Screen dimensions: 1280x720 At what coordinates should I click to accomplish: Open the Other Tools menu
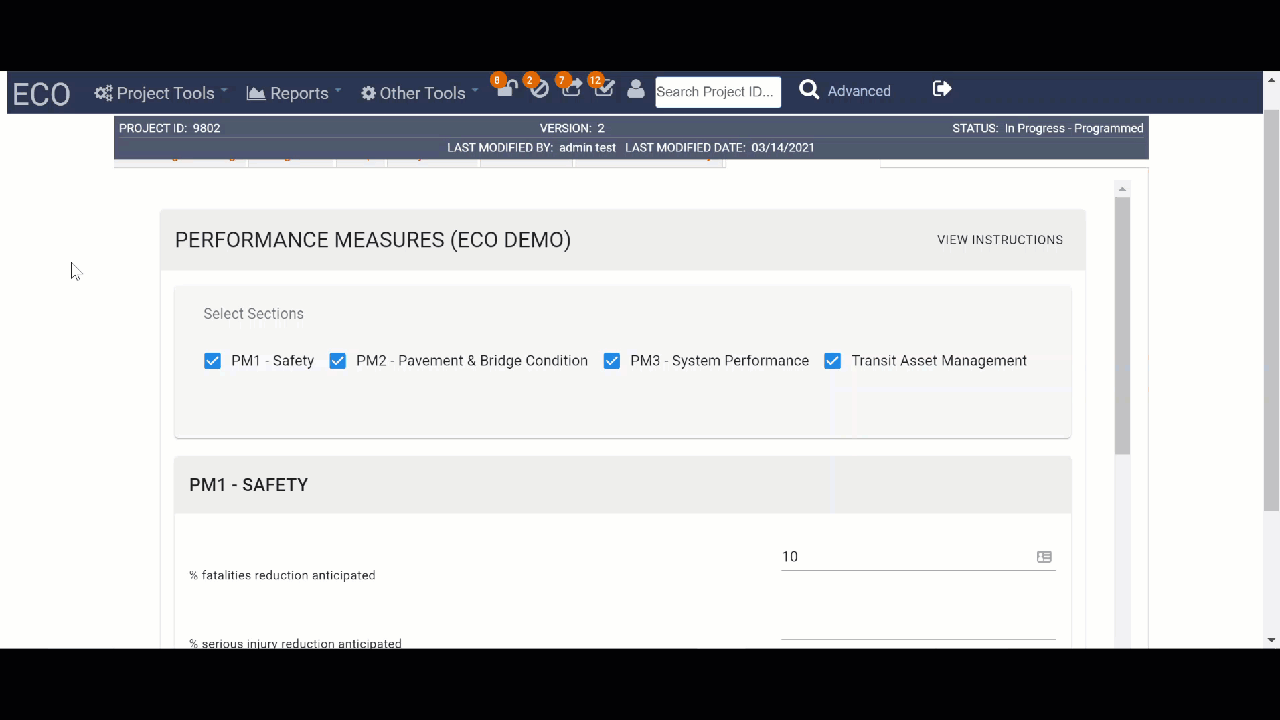point(420,93)
